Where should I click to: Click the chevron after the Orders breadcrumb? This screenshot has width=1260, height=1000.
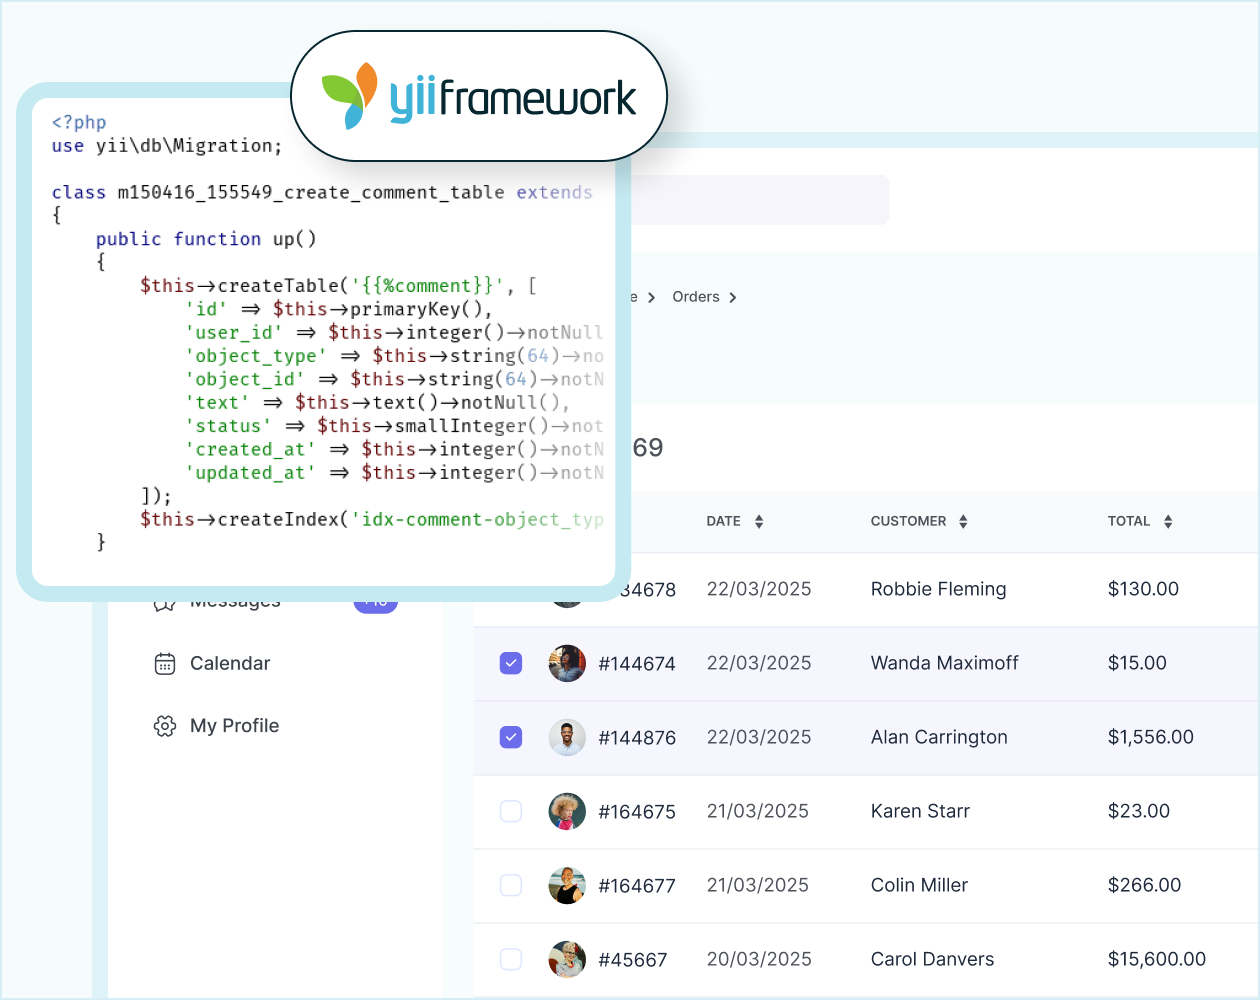point(733,298)
